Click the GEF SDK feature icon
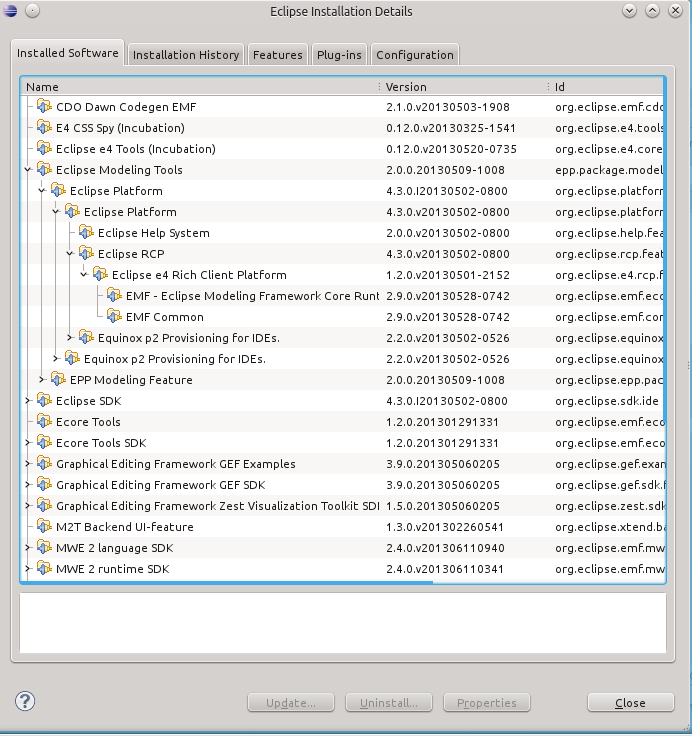The height and width of the screenshot is (736, 692). tap(44, 484)
